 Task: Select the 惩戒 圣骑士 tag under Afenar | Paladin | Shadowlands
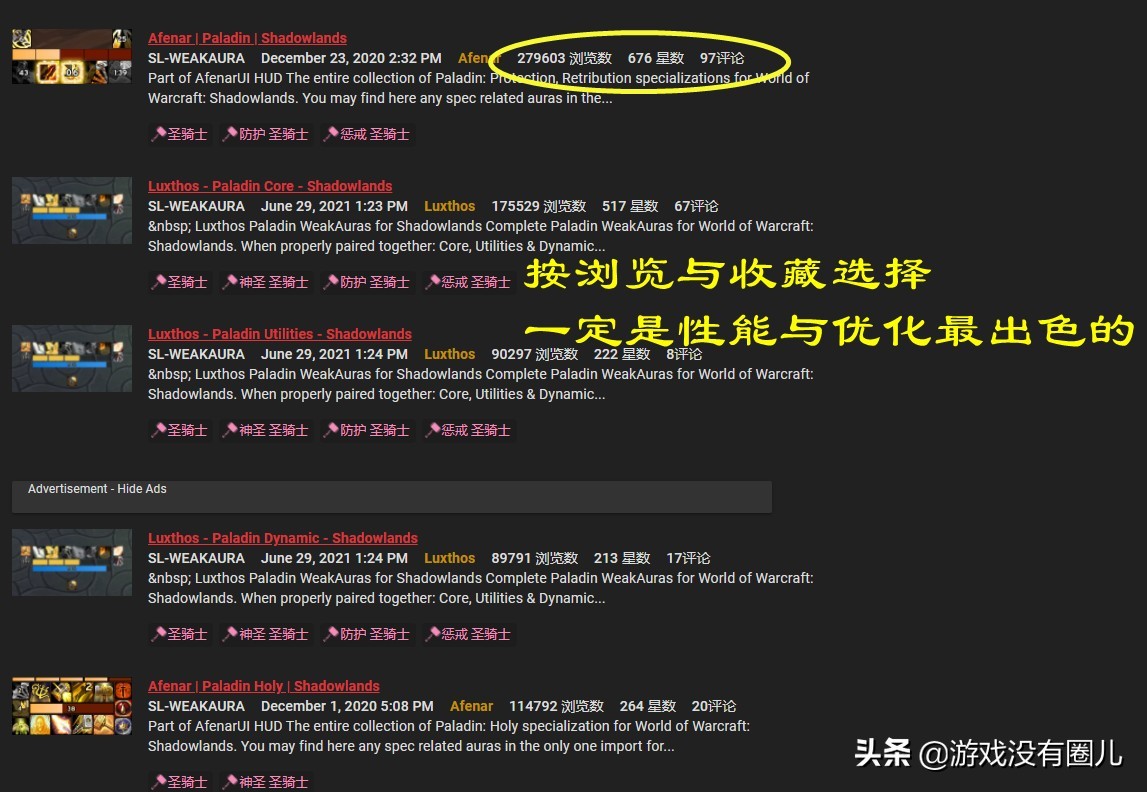367,134
